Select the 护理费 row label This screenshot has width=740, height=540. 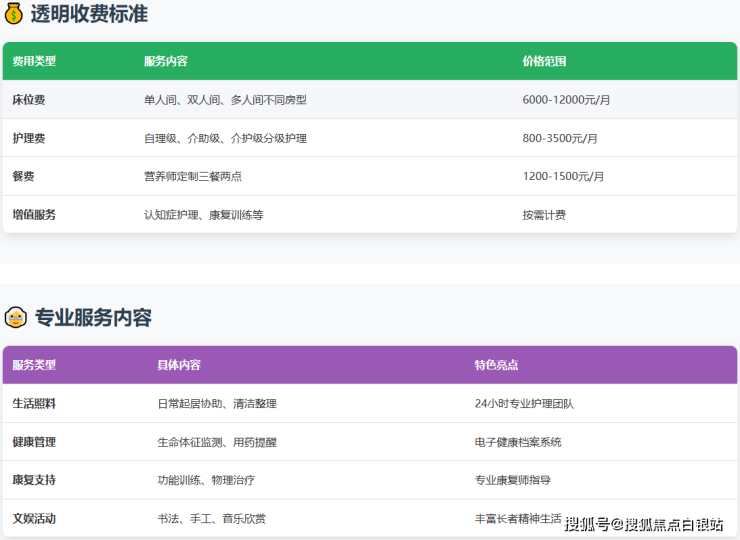point(28,138)
